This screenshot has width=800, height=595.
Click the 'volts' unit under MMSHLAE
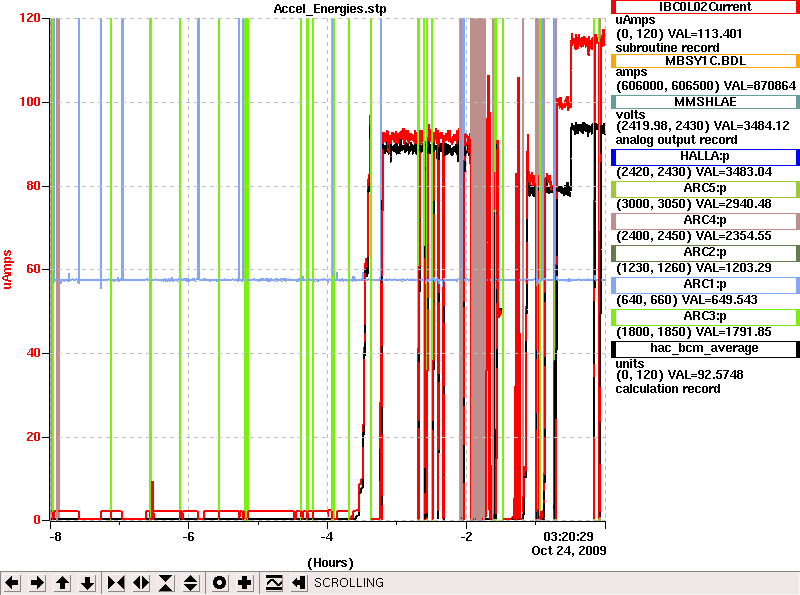[x=630, y=114]
